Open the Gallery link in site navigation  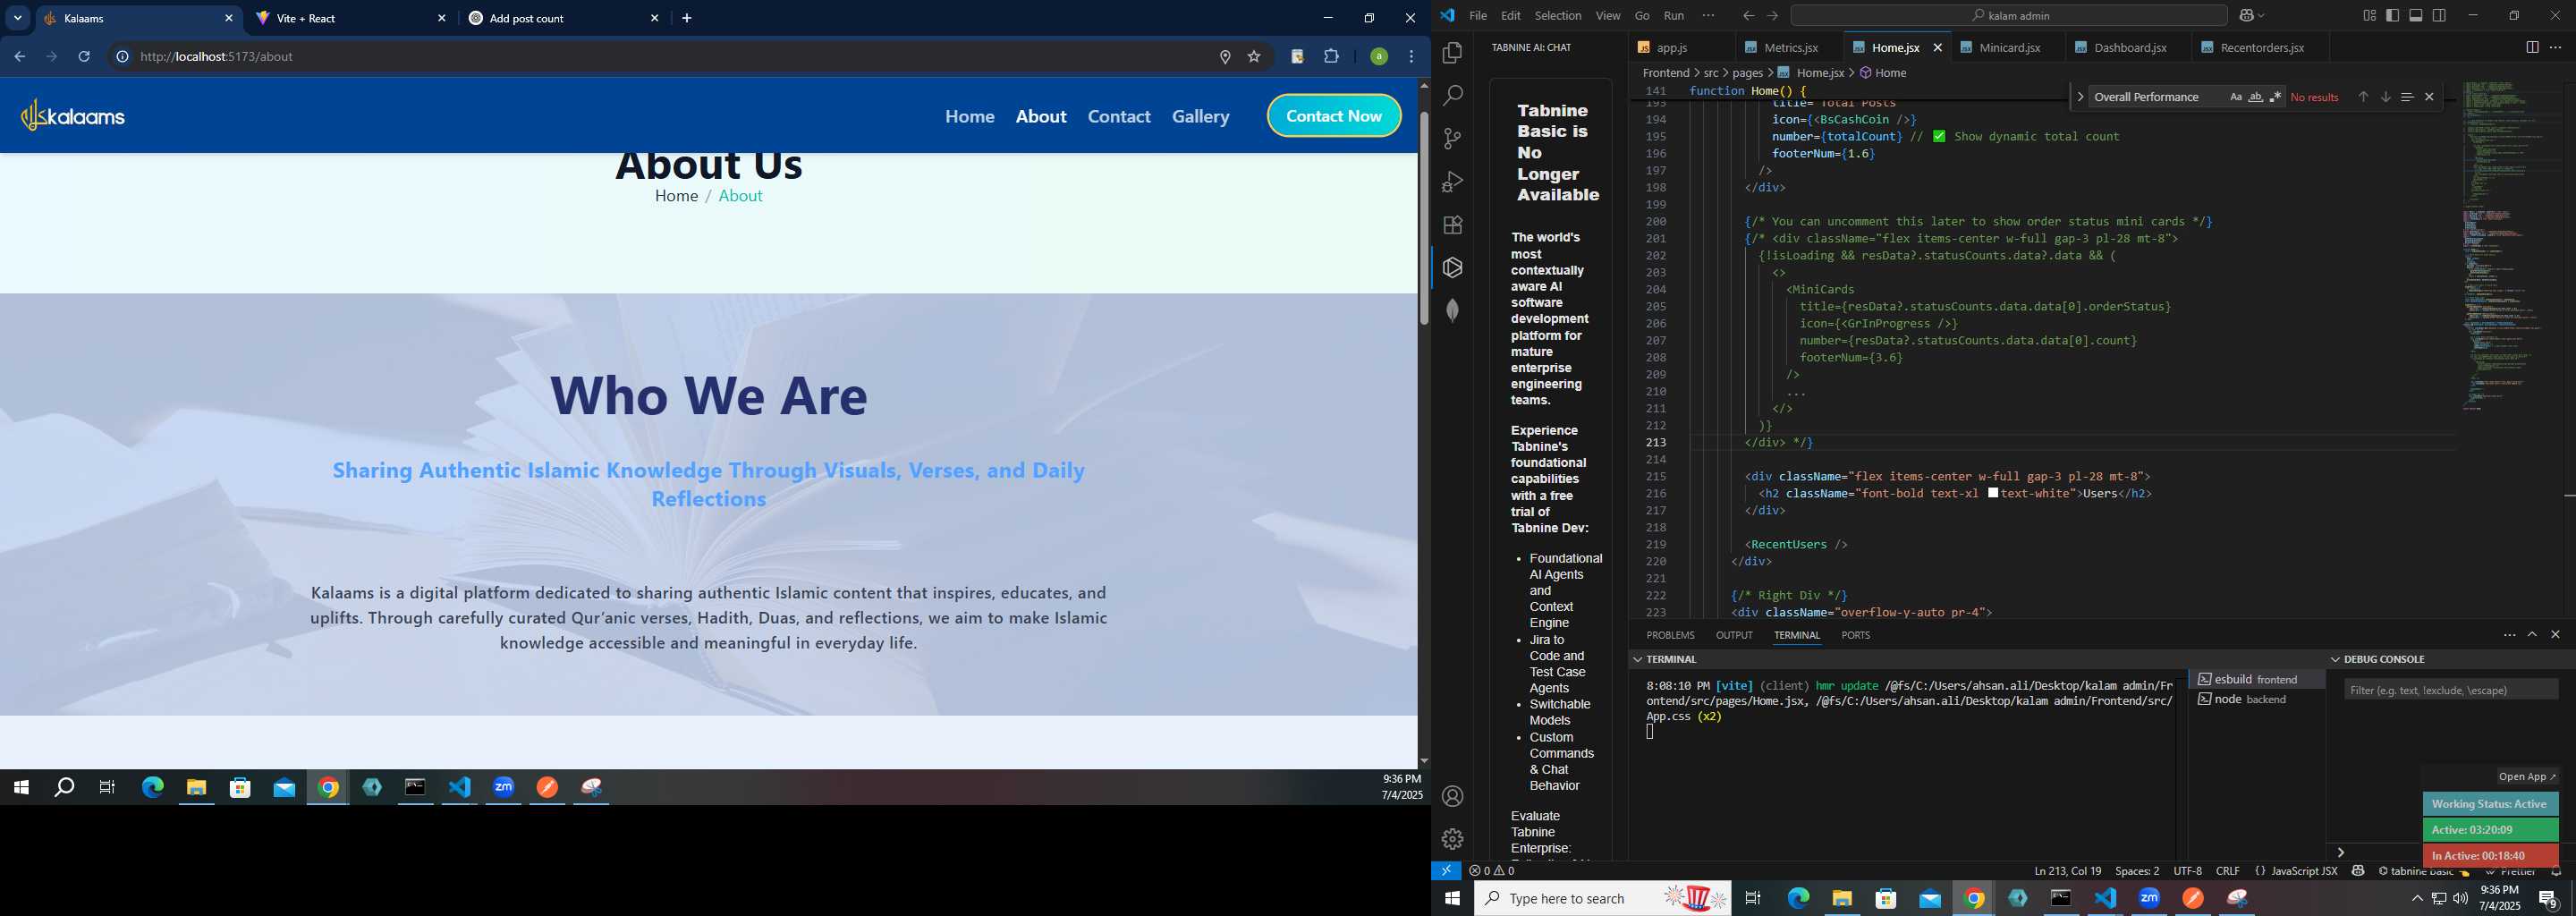(x=1200, y=116)
